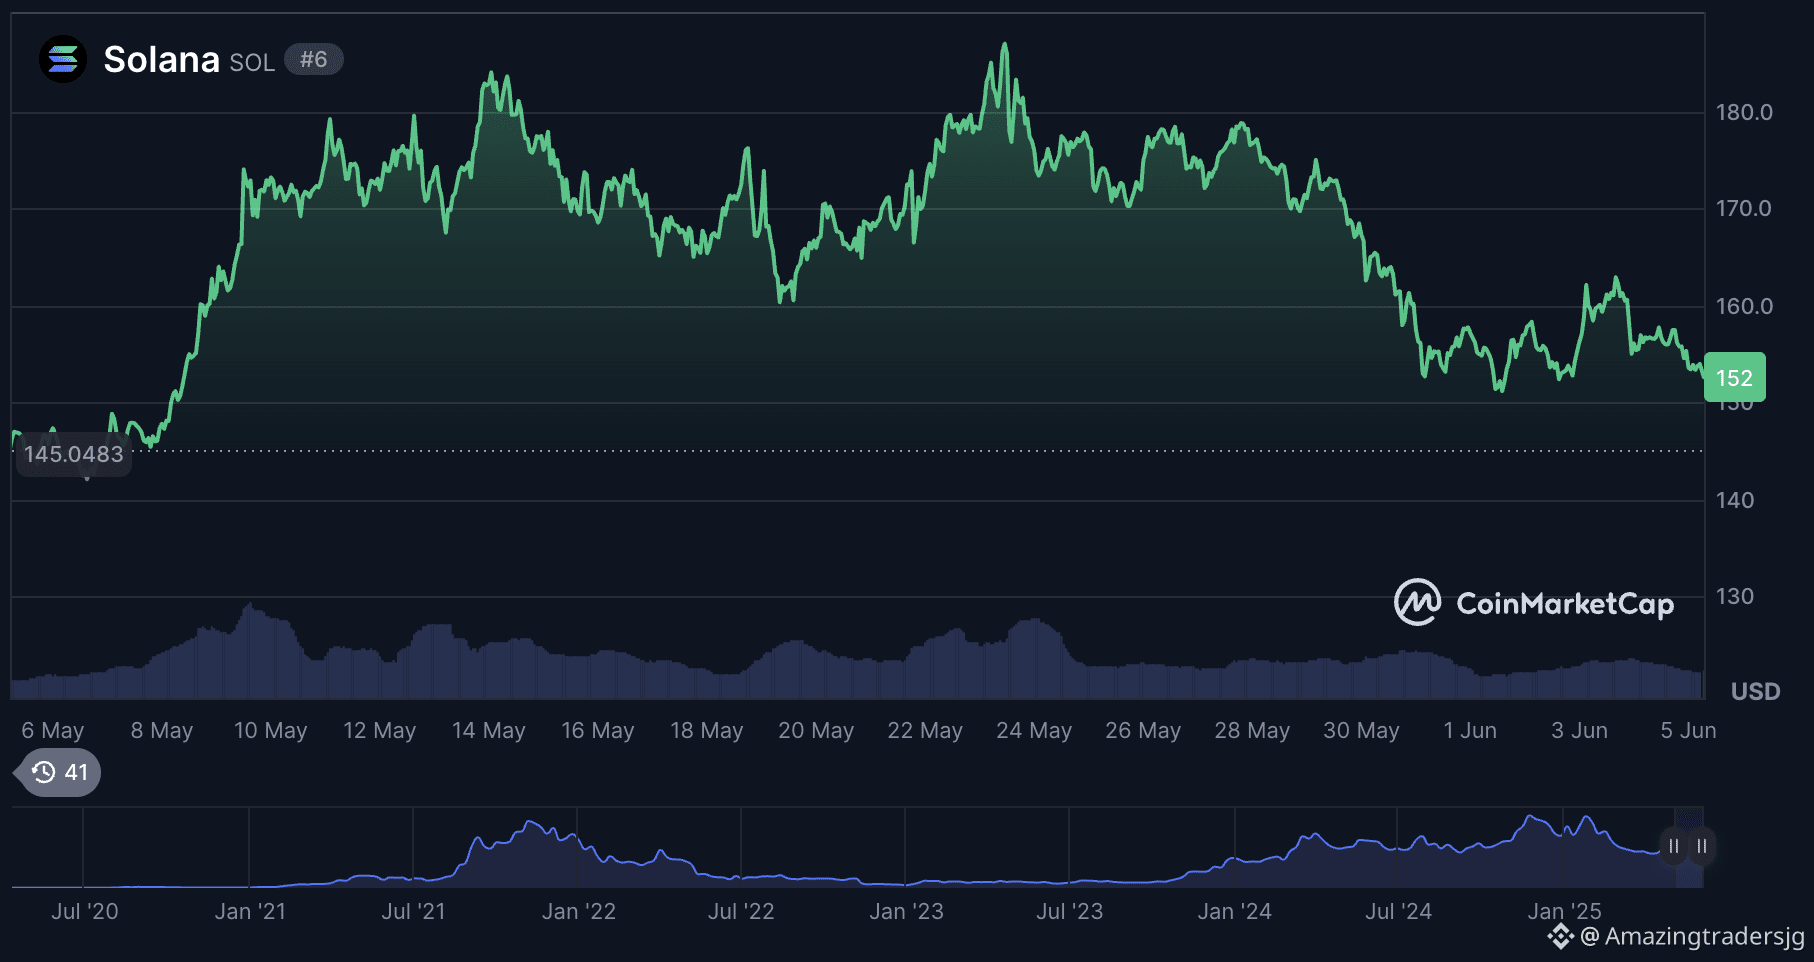Screen dimensions: 1814x962
Task: Select the 18 May date label
Action: click(x=707, y=730)
